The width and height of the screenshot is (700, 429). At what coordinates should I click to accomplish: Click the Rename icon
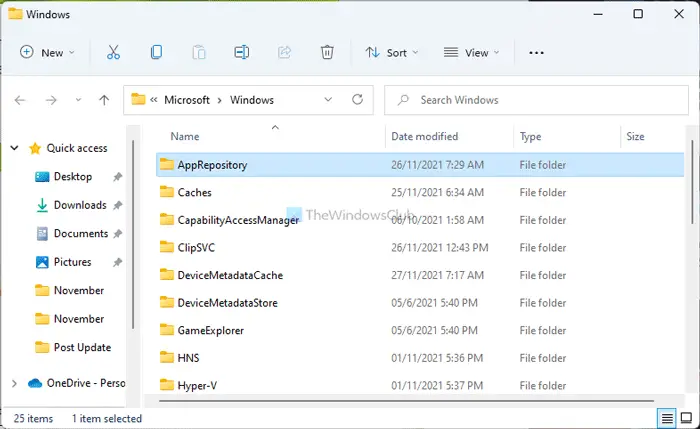tap(242, 52)
